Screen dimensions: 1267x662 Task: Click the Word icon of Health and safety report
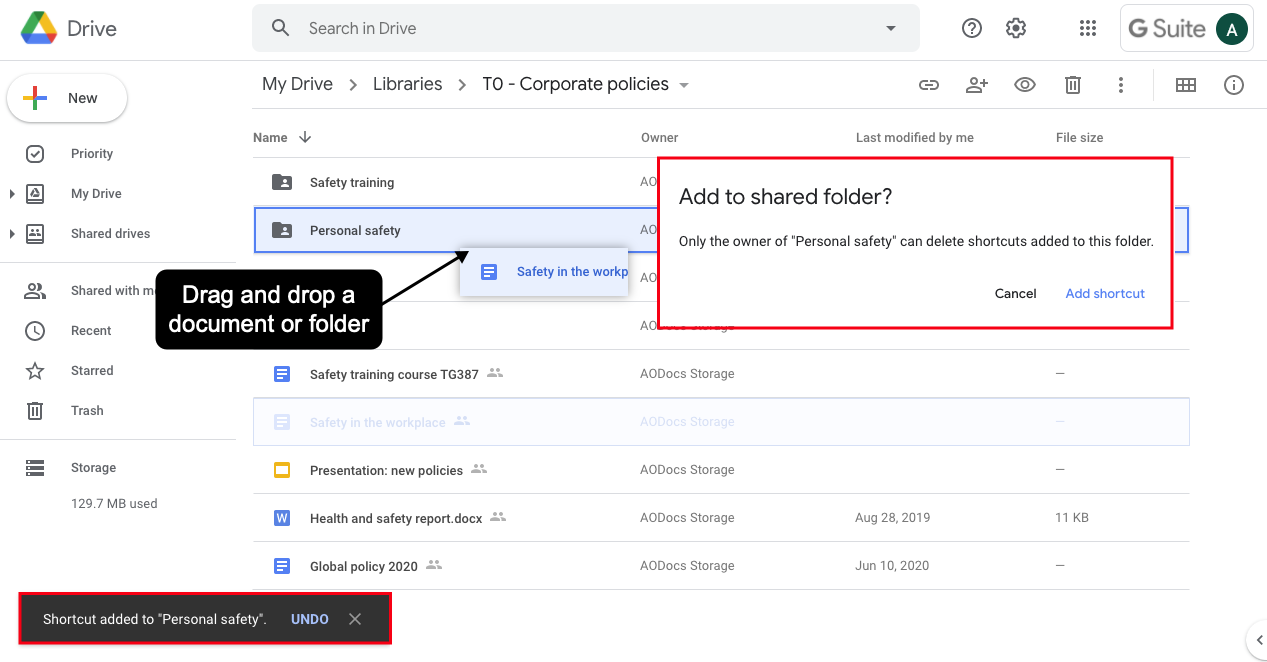(282, 518)
